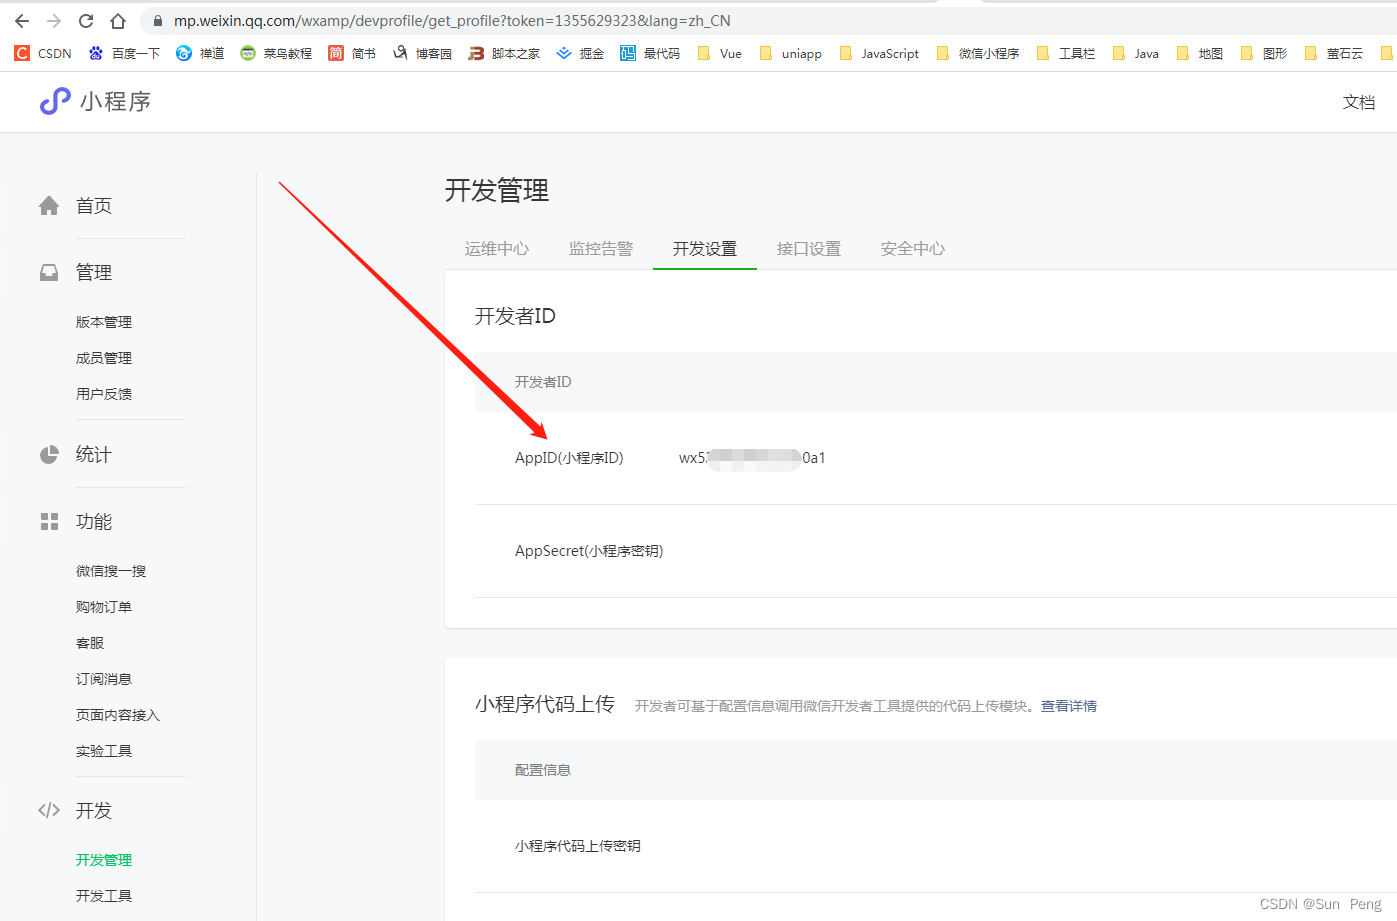Expand the Java bookmark folder
Image resolution: width=1397 pixels, height=921 pixels.
click(x=1136, y=54)
